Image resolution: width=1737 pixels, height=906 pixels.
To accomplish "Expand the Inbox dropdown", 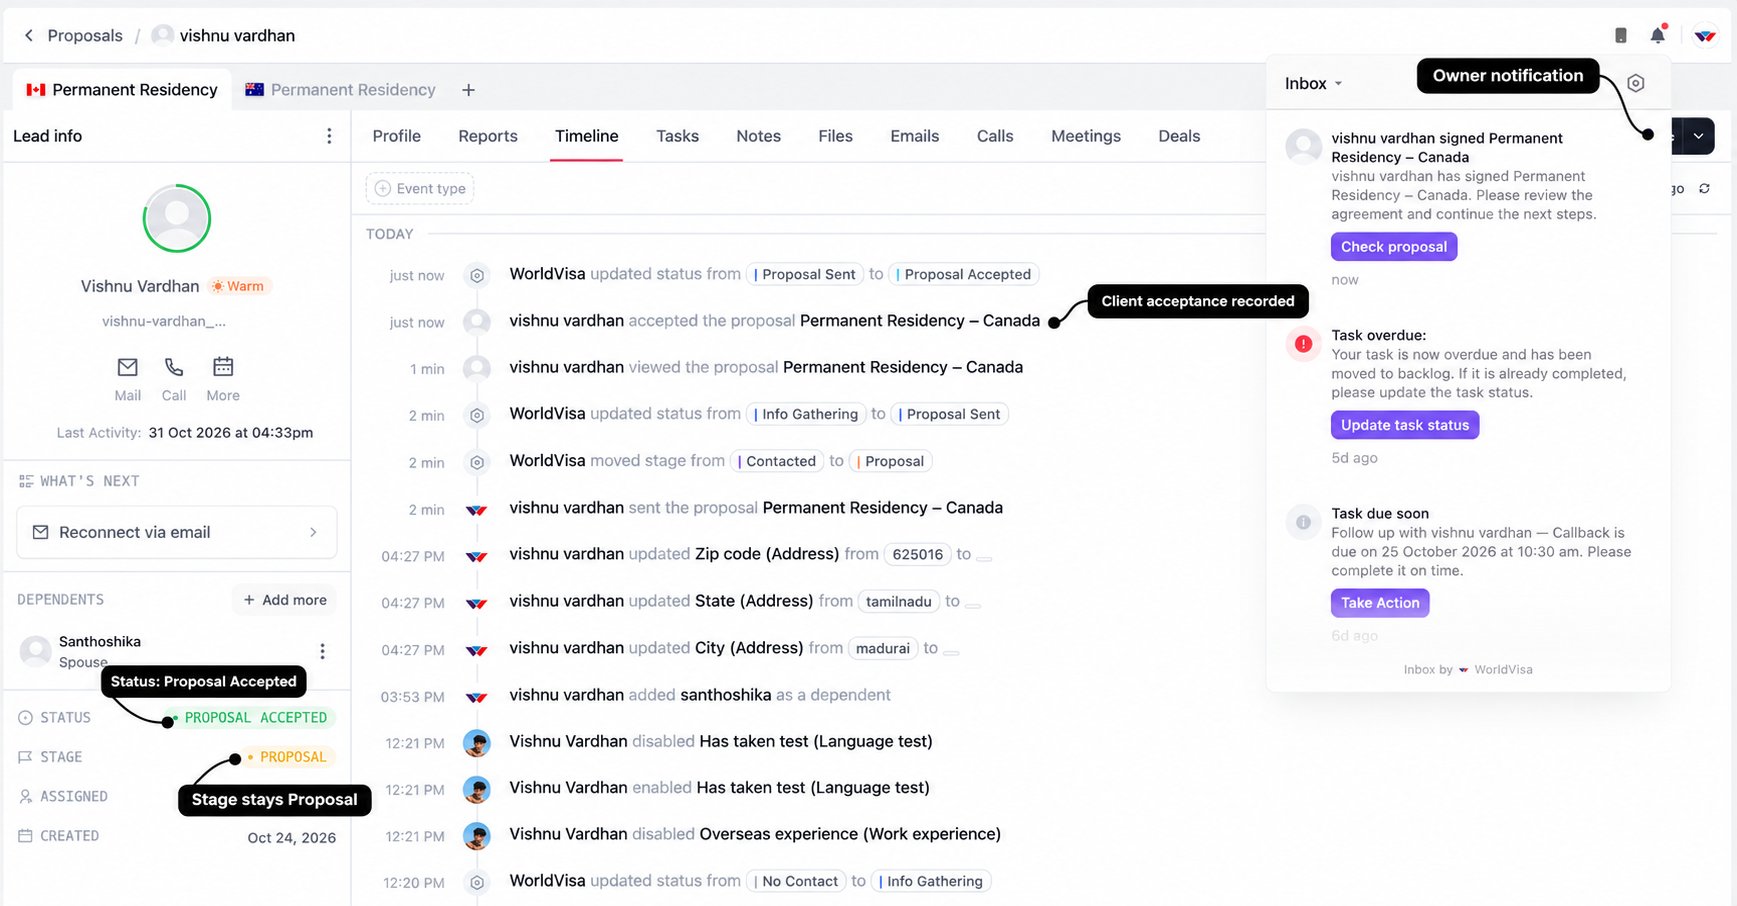I will (1314, 84).
